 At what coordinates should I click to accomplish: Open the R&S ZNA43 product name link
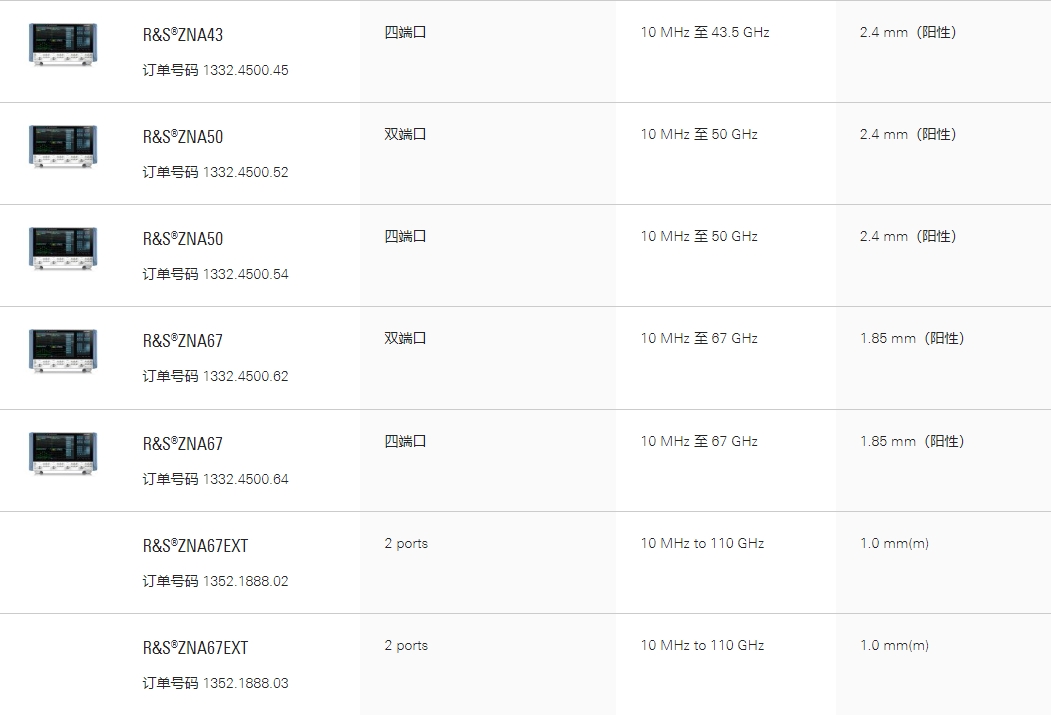pos(182,35)
